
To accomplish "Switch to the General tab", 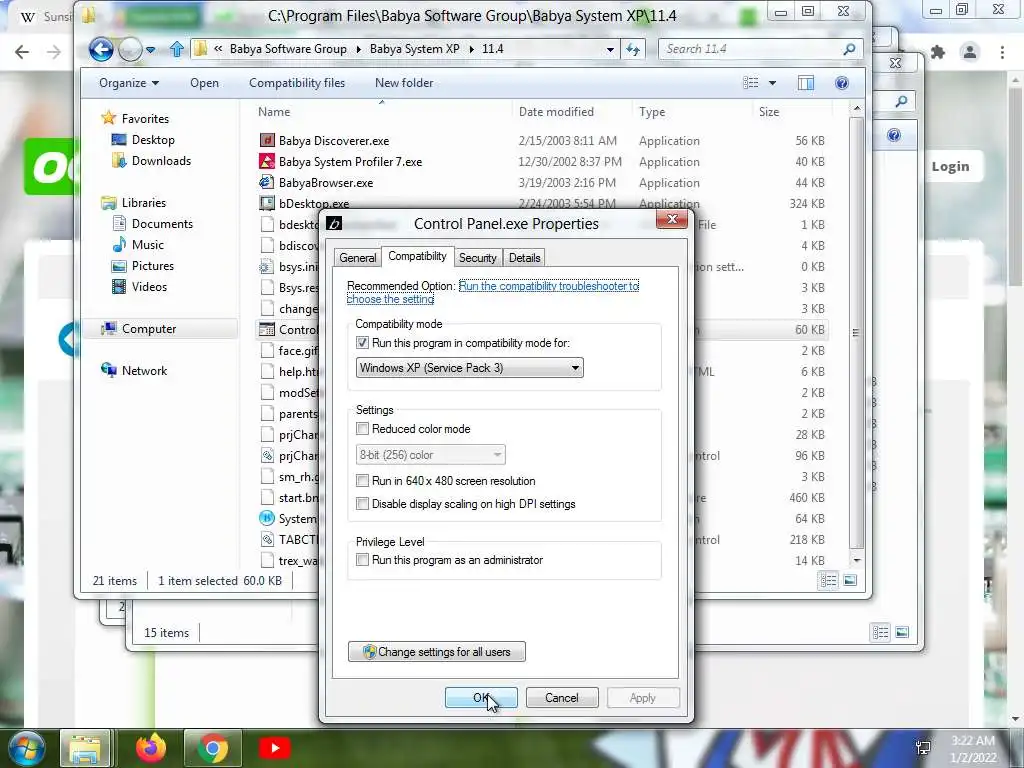I will (358, 258).
